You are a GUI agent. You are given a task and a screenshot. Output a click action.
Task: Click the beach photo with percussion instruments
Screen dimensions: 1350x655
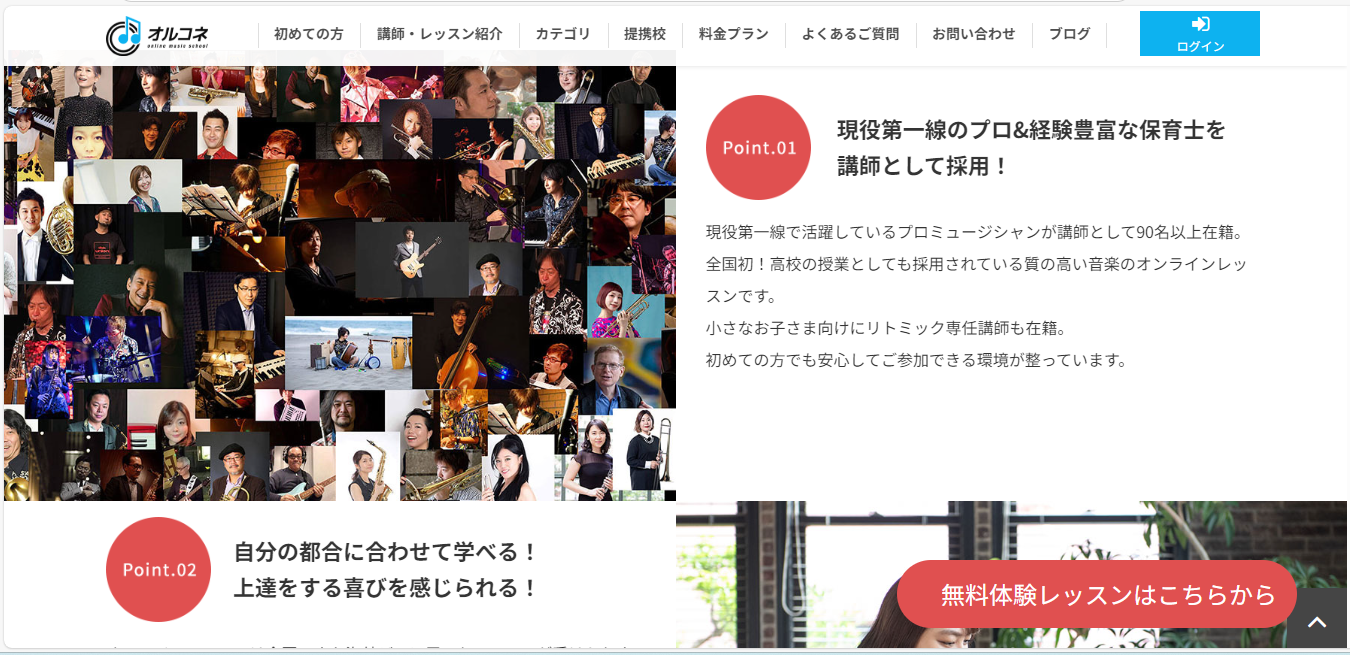pyautogui.click(x=348, y=352)
